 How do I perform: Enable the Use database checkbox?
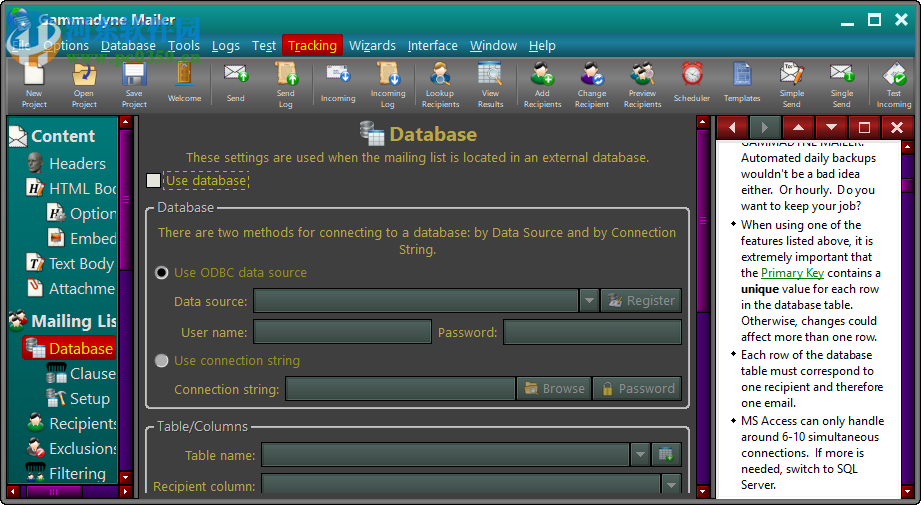coord(153,180)
